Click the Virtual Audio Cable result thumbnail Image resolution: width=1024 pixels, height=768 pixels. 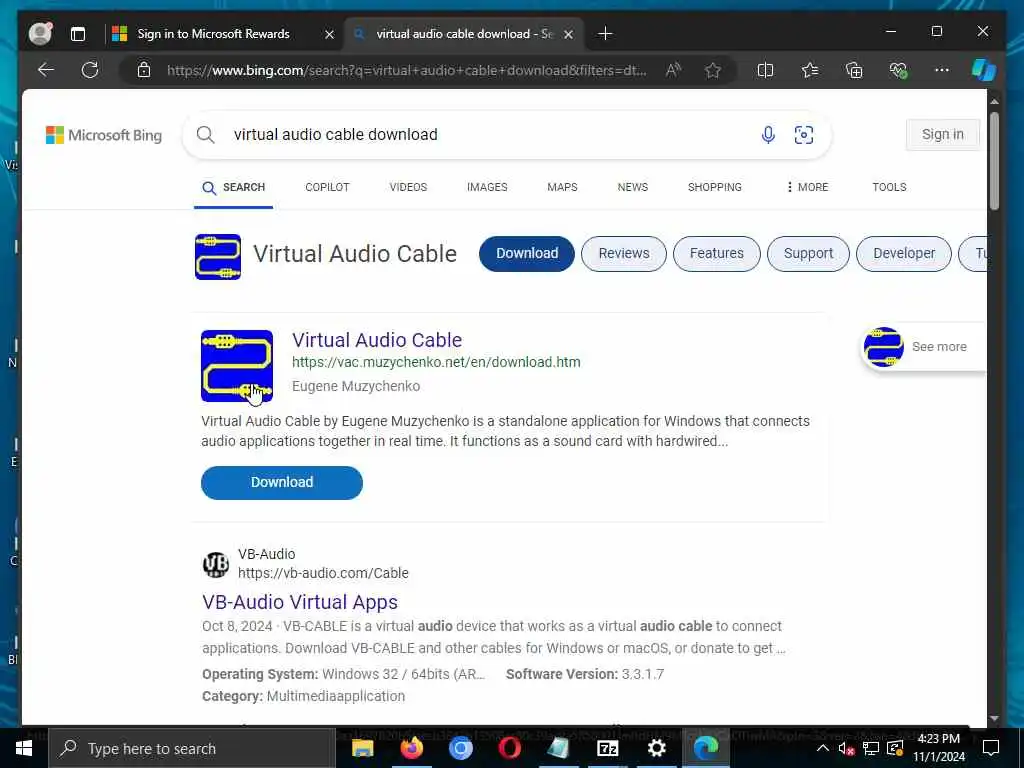tap(237, 366)
